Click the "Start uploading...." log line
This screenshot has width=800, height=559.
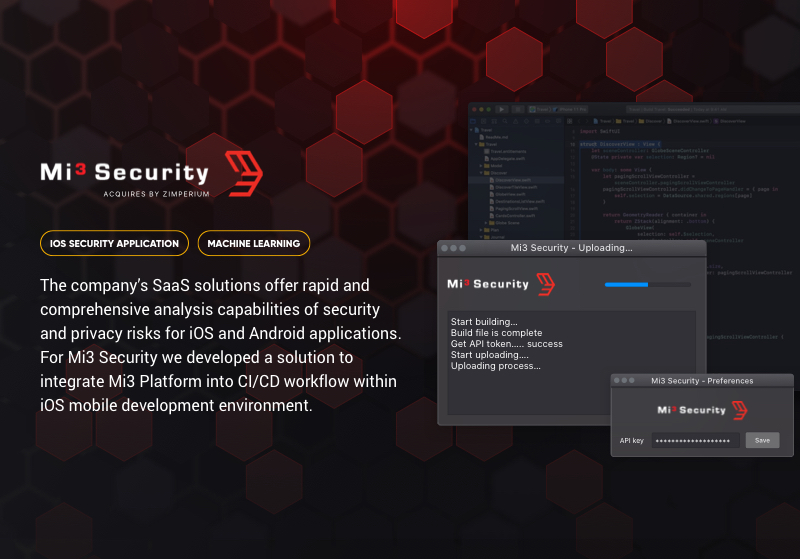point(489,354)
